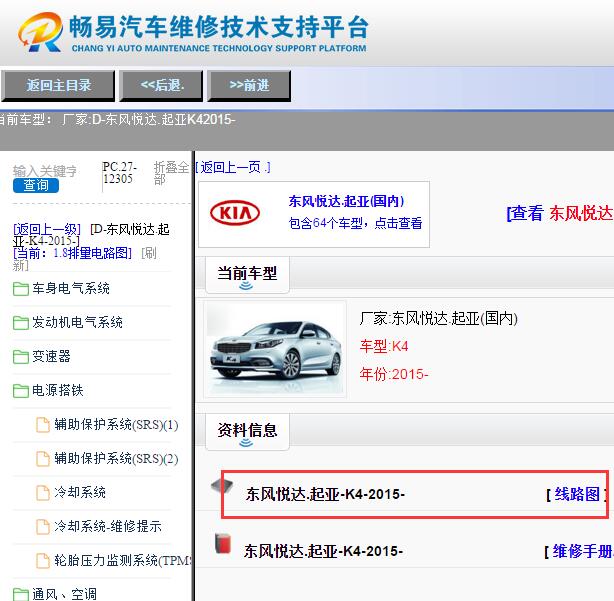Click 厂家:东风悦达.起亚(国内) text
The width and height of the screenshot is (614, 601).
coord(439,319)
